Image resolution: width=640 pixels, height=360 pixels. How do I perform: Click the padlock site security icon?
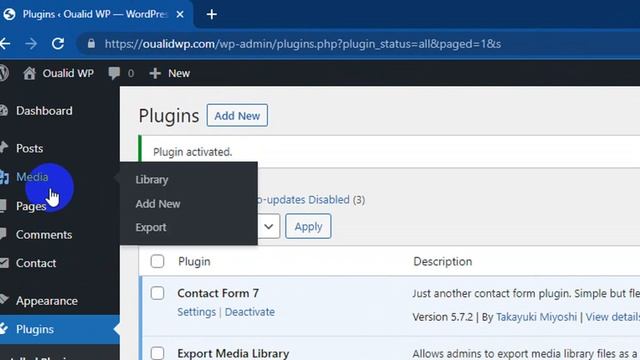[91, 43]
